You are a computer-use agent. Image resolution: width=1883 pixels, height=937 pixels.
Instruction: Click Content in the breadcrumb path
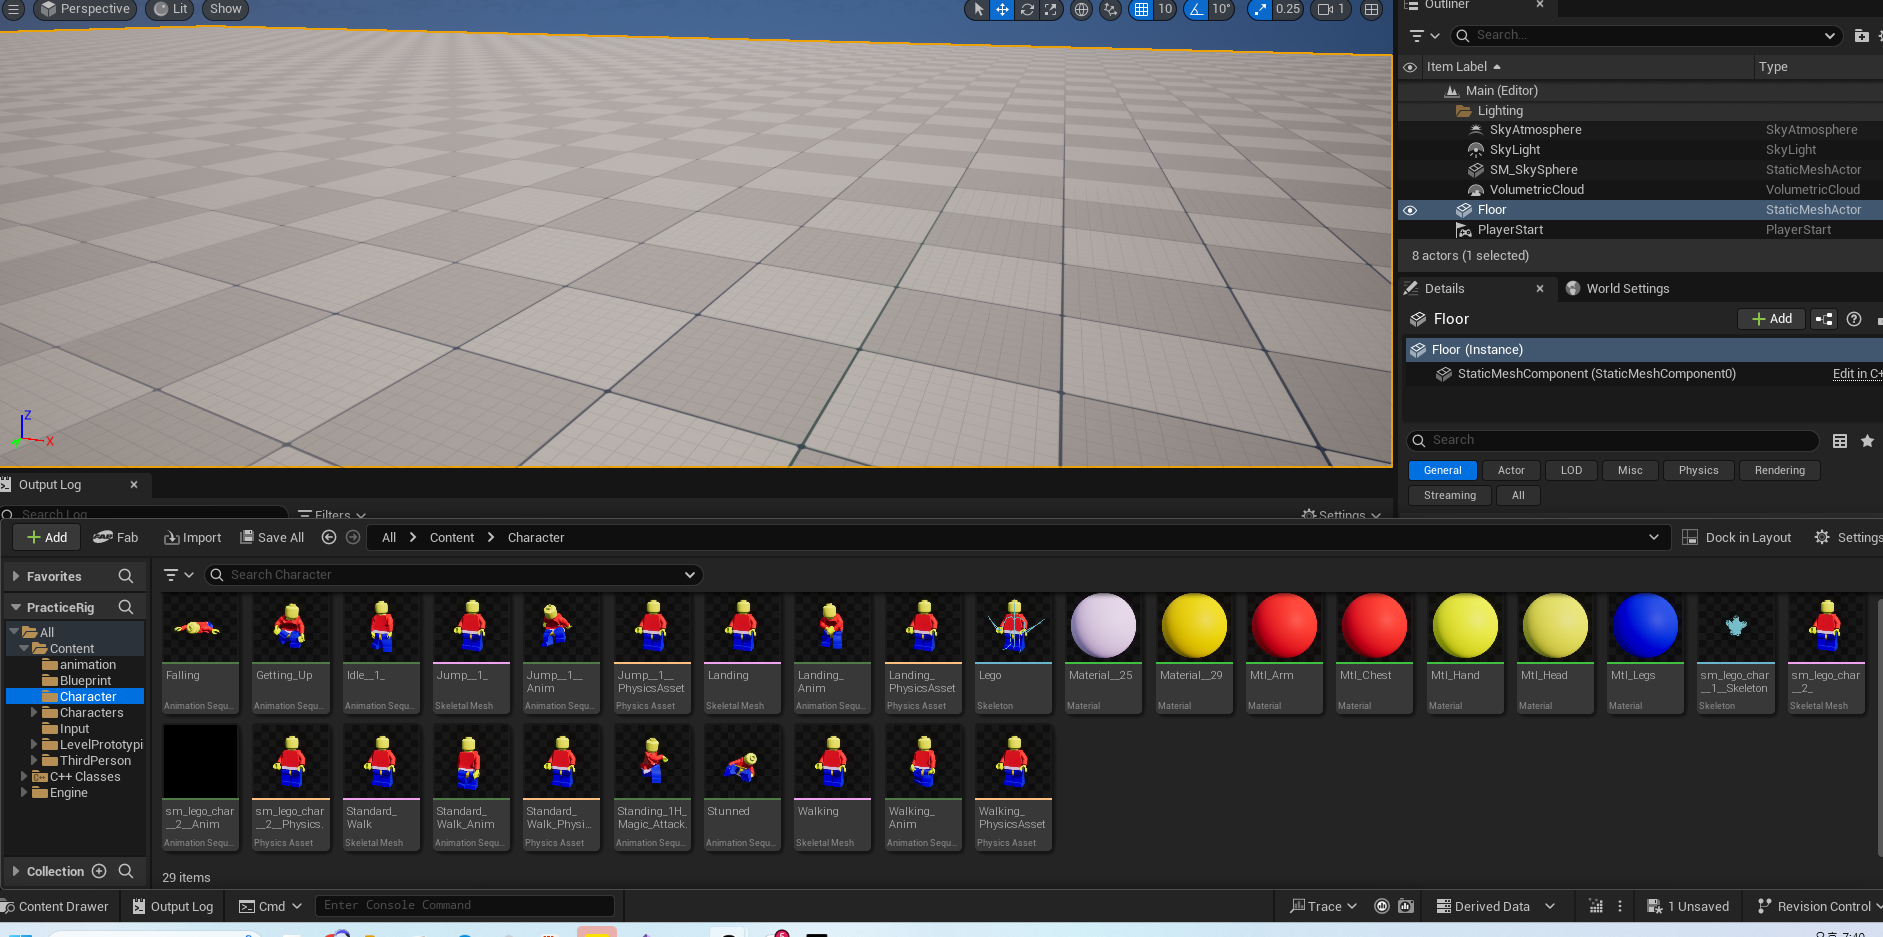[x=452, y=538]
